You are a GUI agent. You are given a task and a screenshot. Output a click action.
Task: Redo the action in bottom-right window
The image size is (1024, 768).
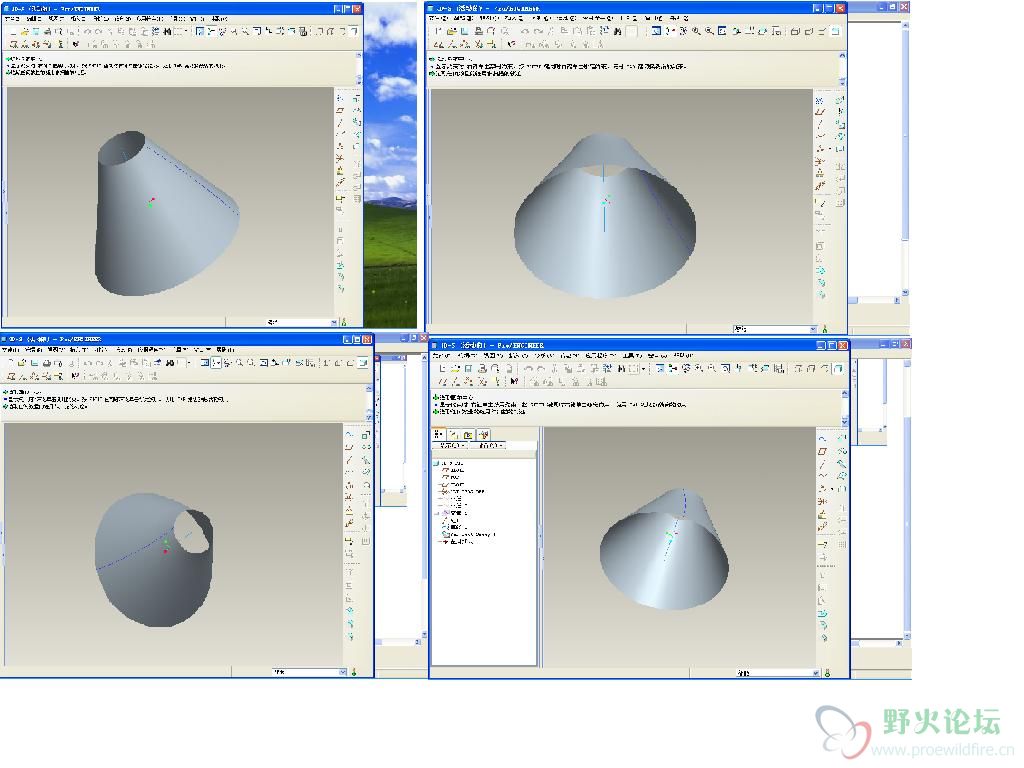(541, 368)
